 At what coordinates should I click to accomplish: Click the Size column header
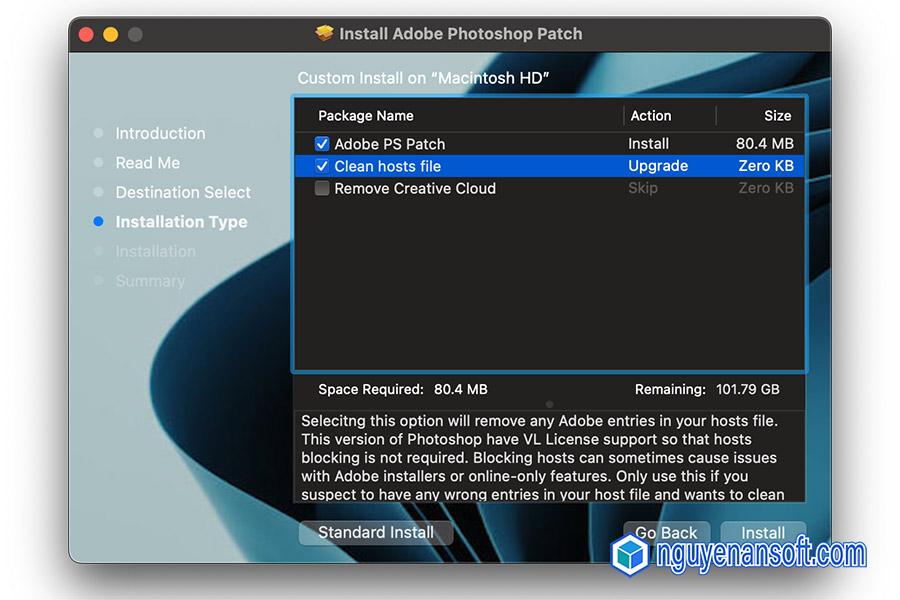coord(777,116)
